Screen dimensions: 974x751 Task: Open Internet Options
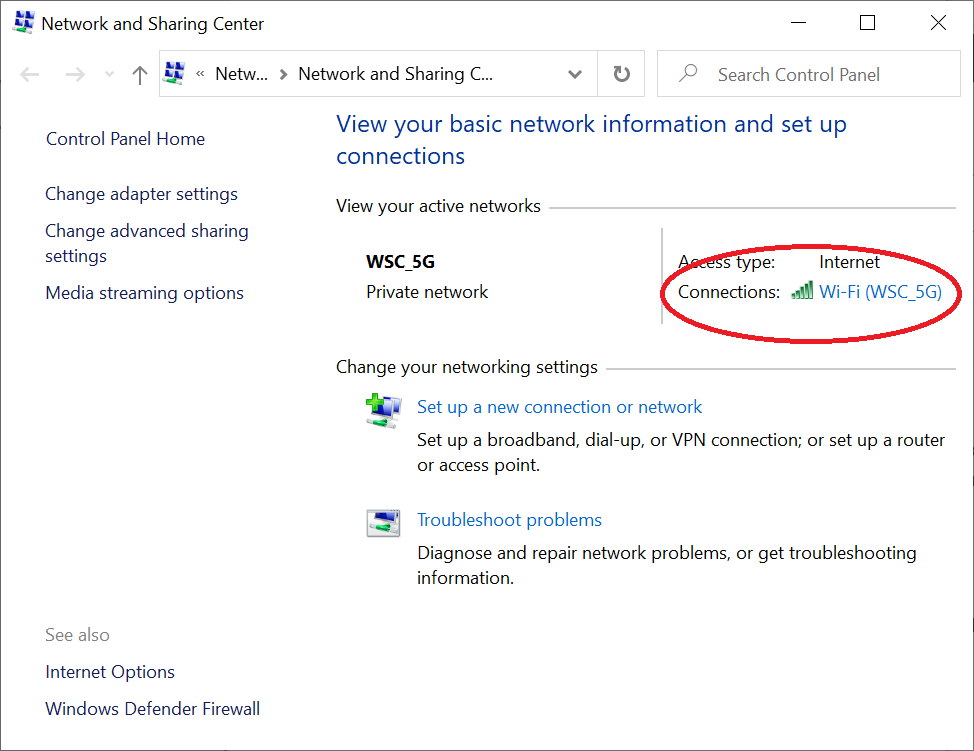point(110,671)
